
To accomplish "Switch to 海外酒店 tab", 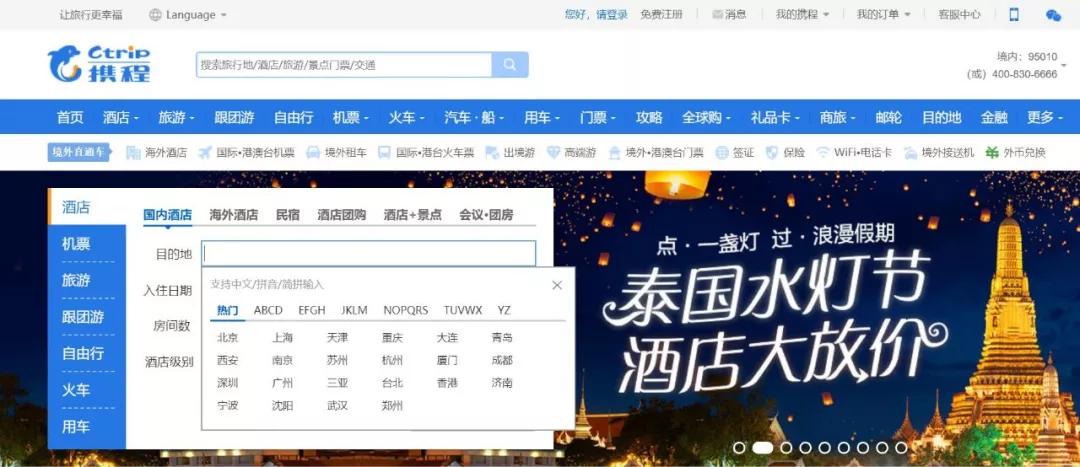I will [x=233, y=215].
